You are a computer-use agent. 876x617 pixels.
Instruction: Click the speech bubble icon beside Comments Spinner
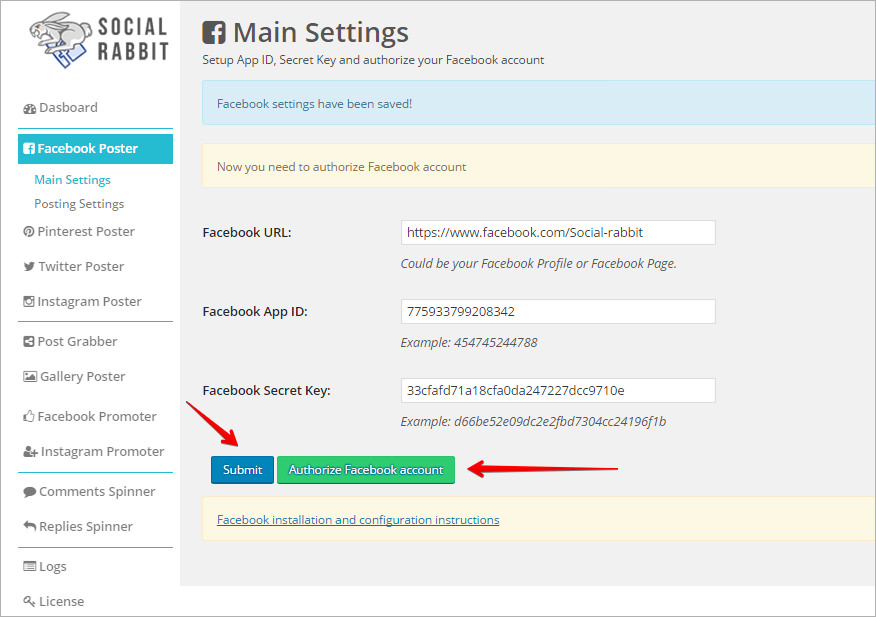pos(30,492)
